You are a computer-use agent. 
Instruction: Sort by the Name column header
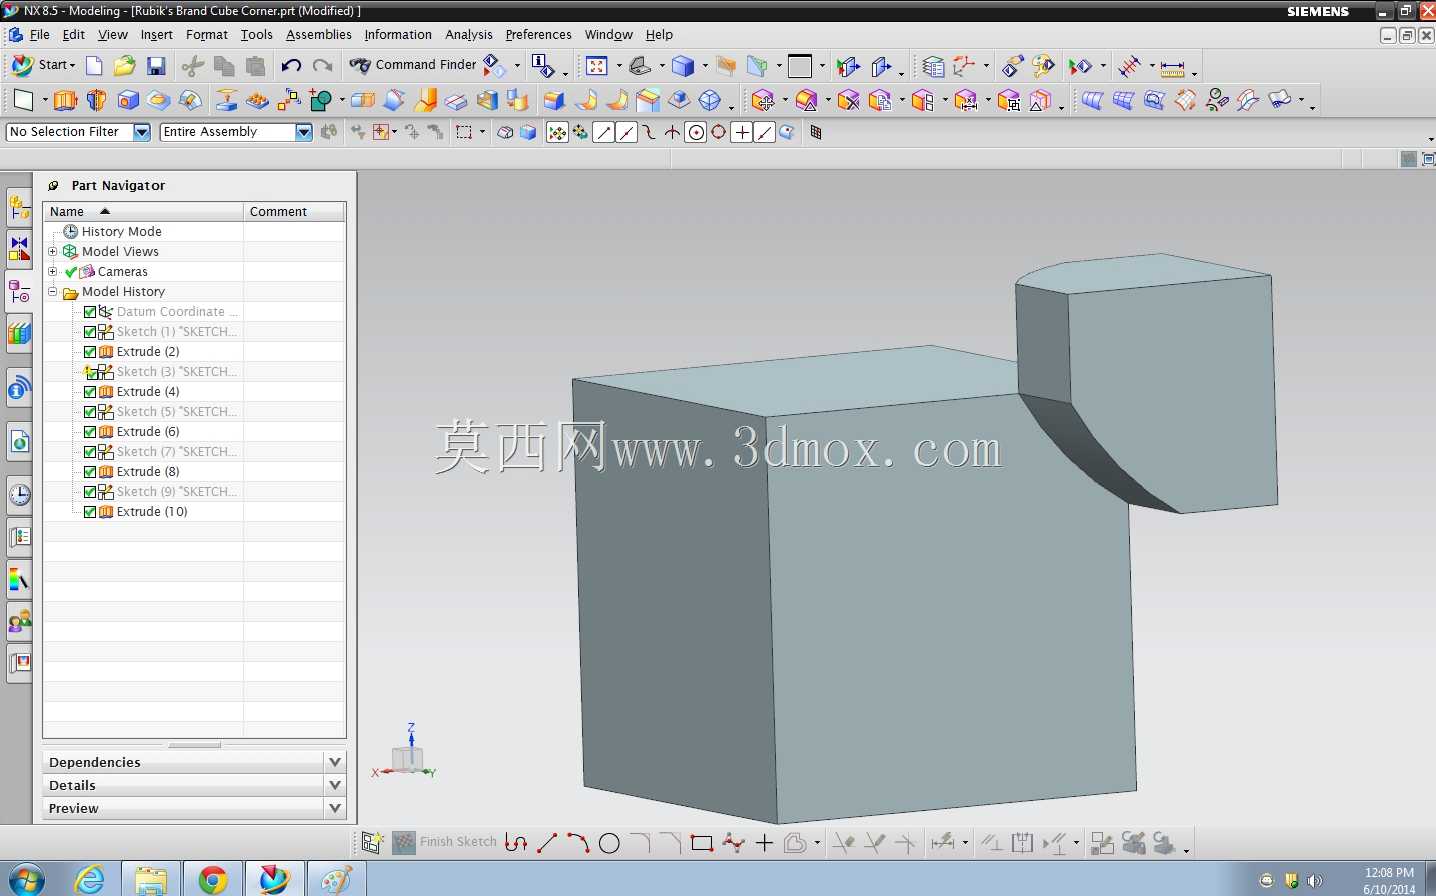coord(143,212)
